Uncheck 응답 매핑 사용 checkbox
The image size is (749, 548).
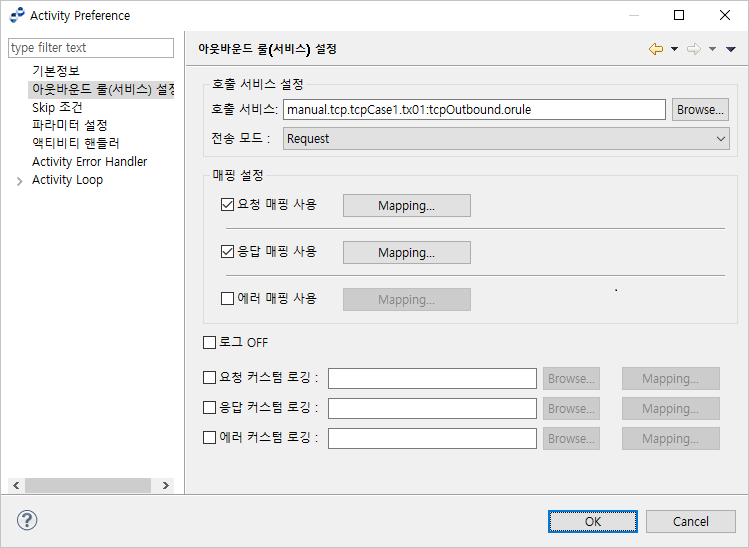(x=227, y=252)
